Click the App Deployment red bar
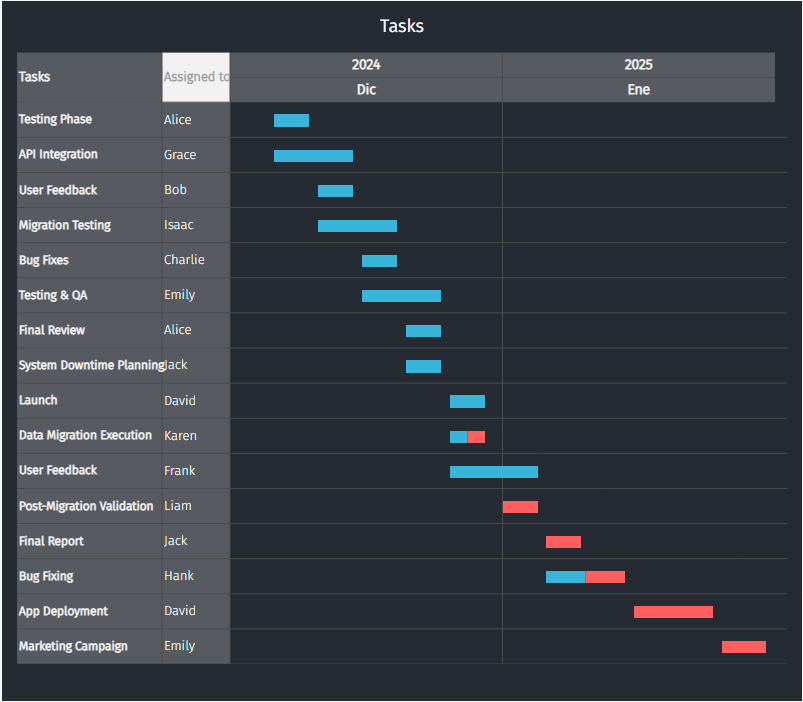 [x=673, y=612]
